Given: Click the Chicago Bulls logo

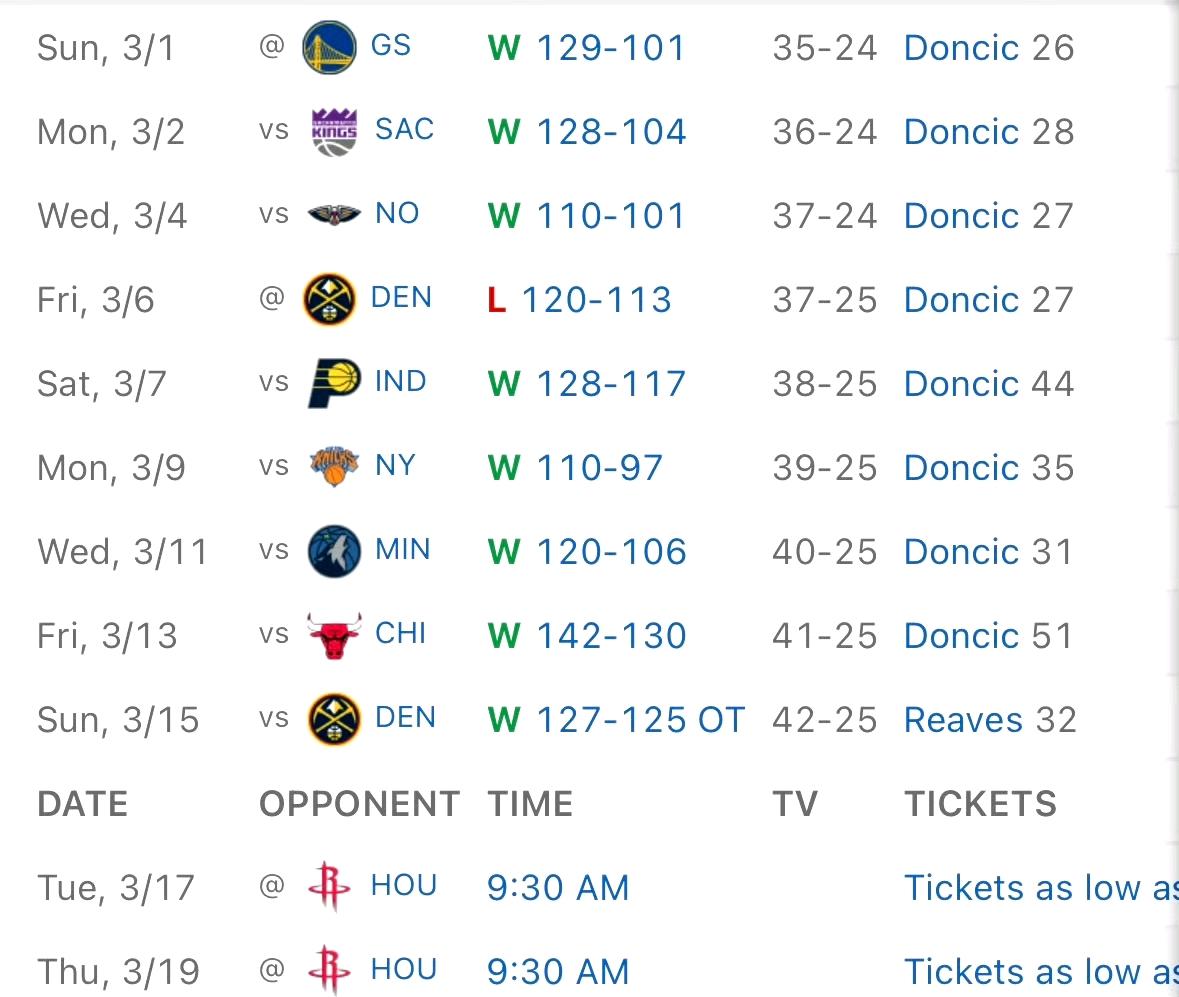Looking at the screenshot, I should 334,635.
